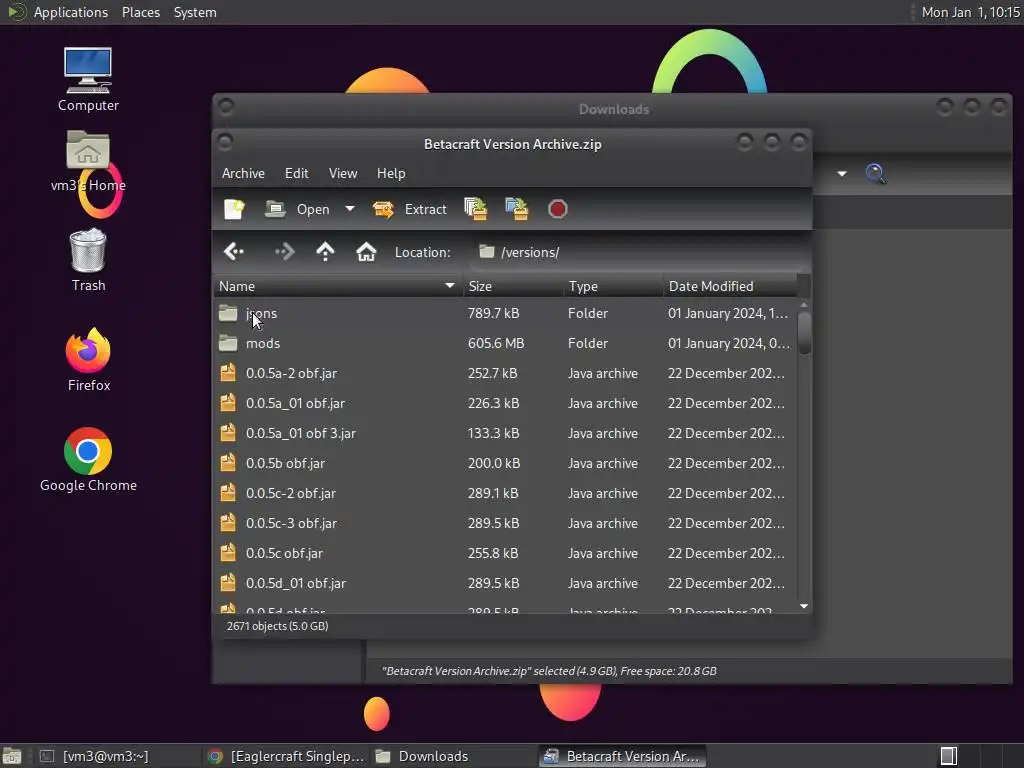1024x768 pixels.
Task: Click the Add files to archive icon
Action: 475,209
